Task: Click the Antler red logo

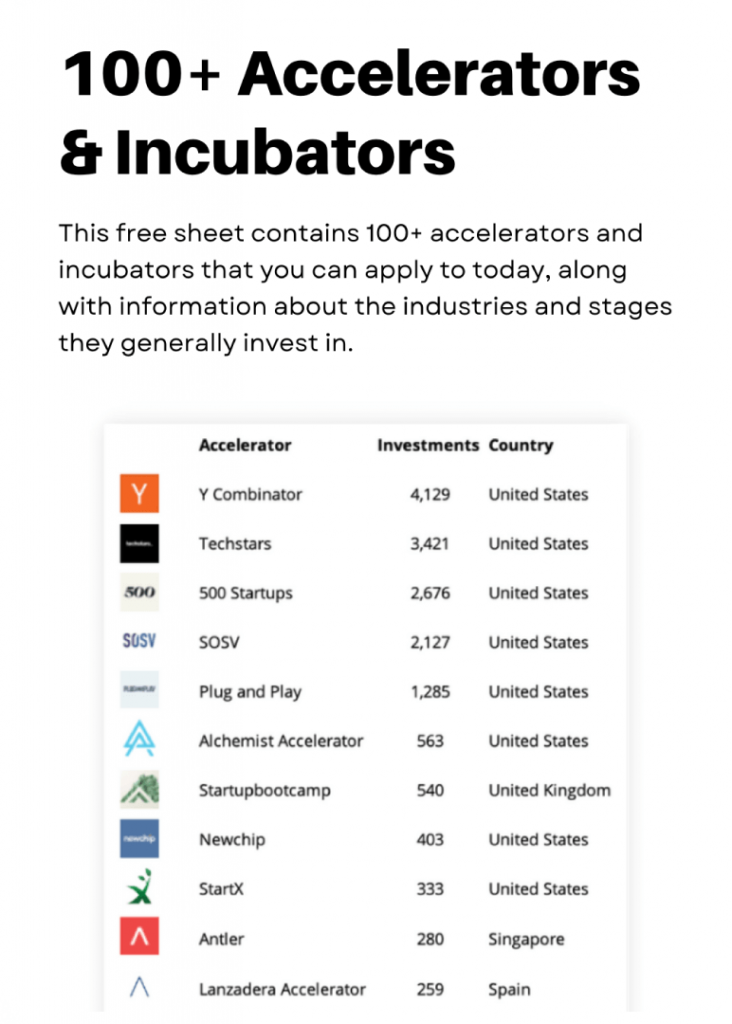Action: (x=139, y=936)
